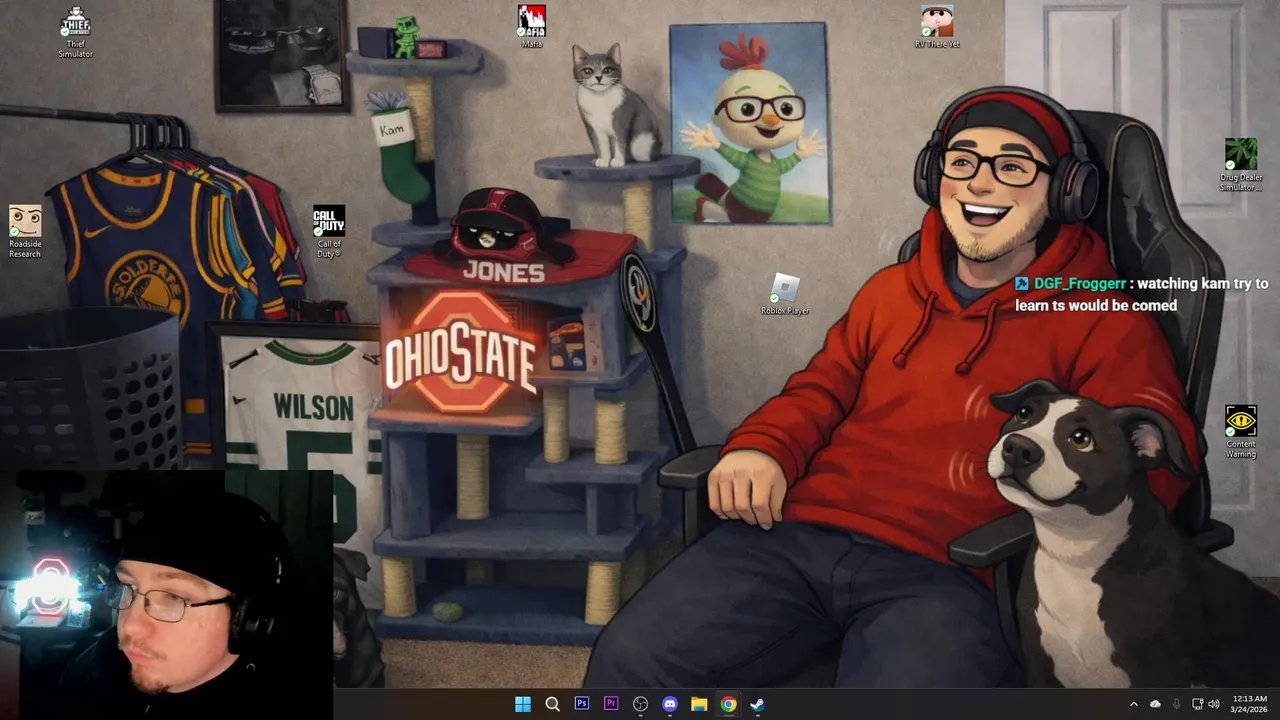The height and width of the screenshot is (720, 1280).
Task: Open taskbar Search
Action: coord(552,704)
